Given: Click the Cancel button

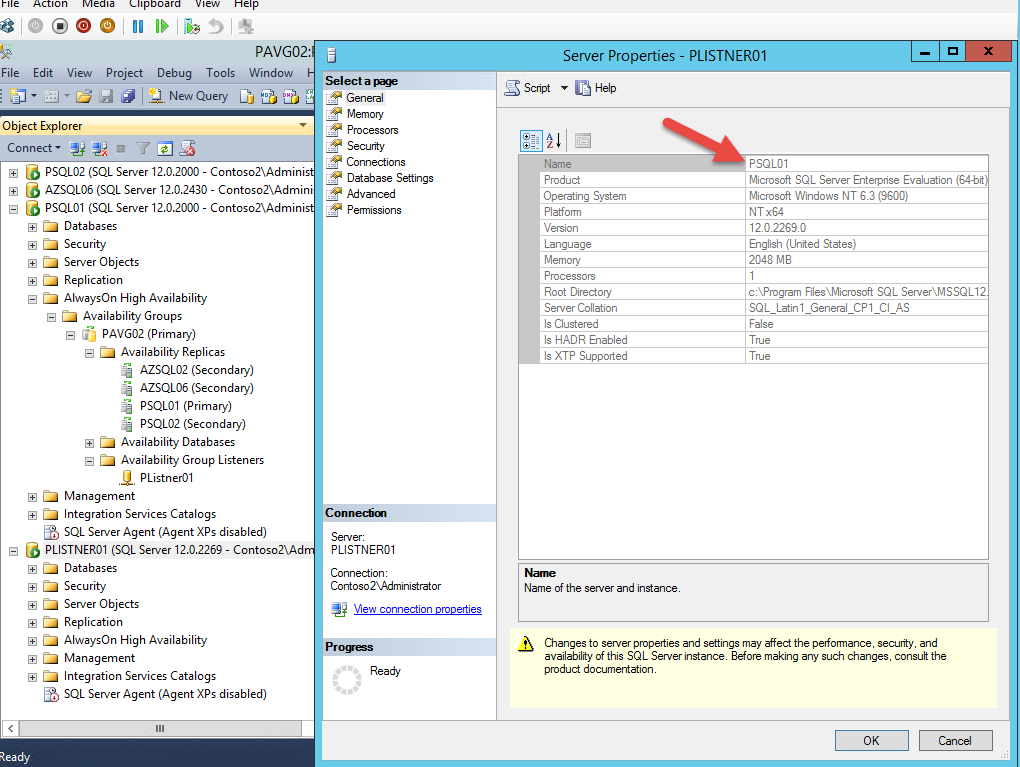Looking at the screenshot, I should (955, 740).
